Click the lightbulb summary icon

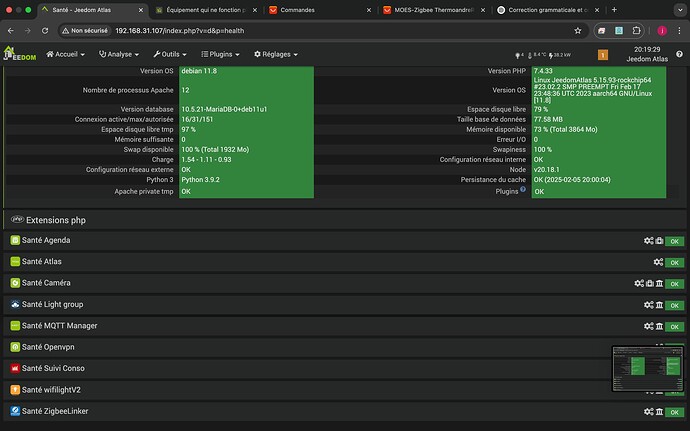519,55
